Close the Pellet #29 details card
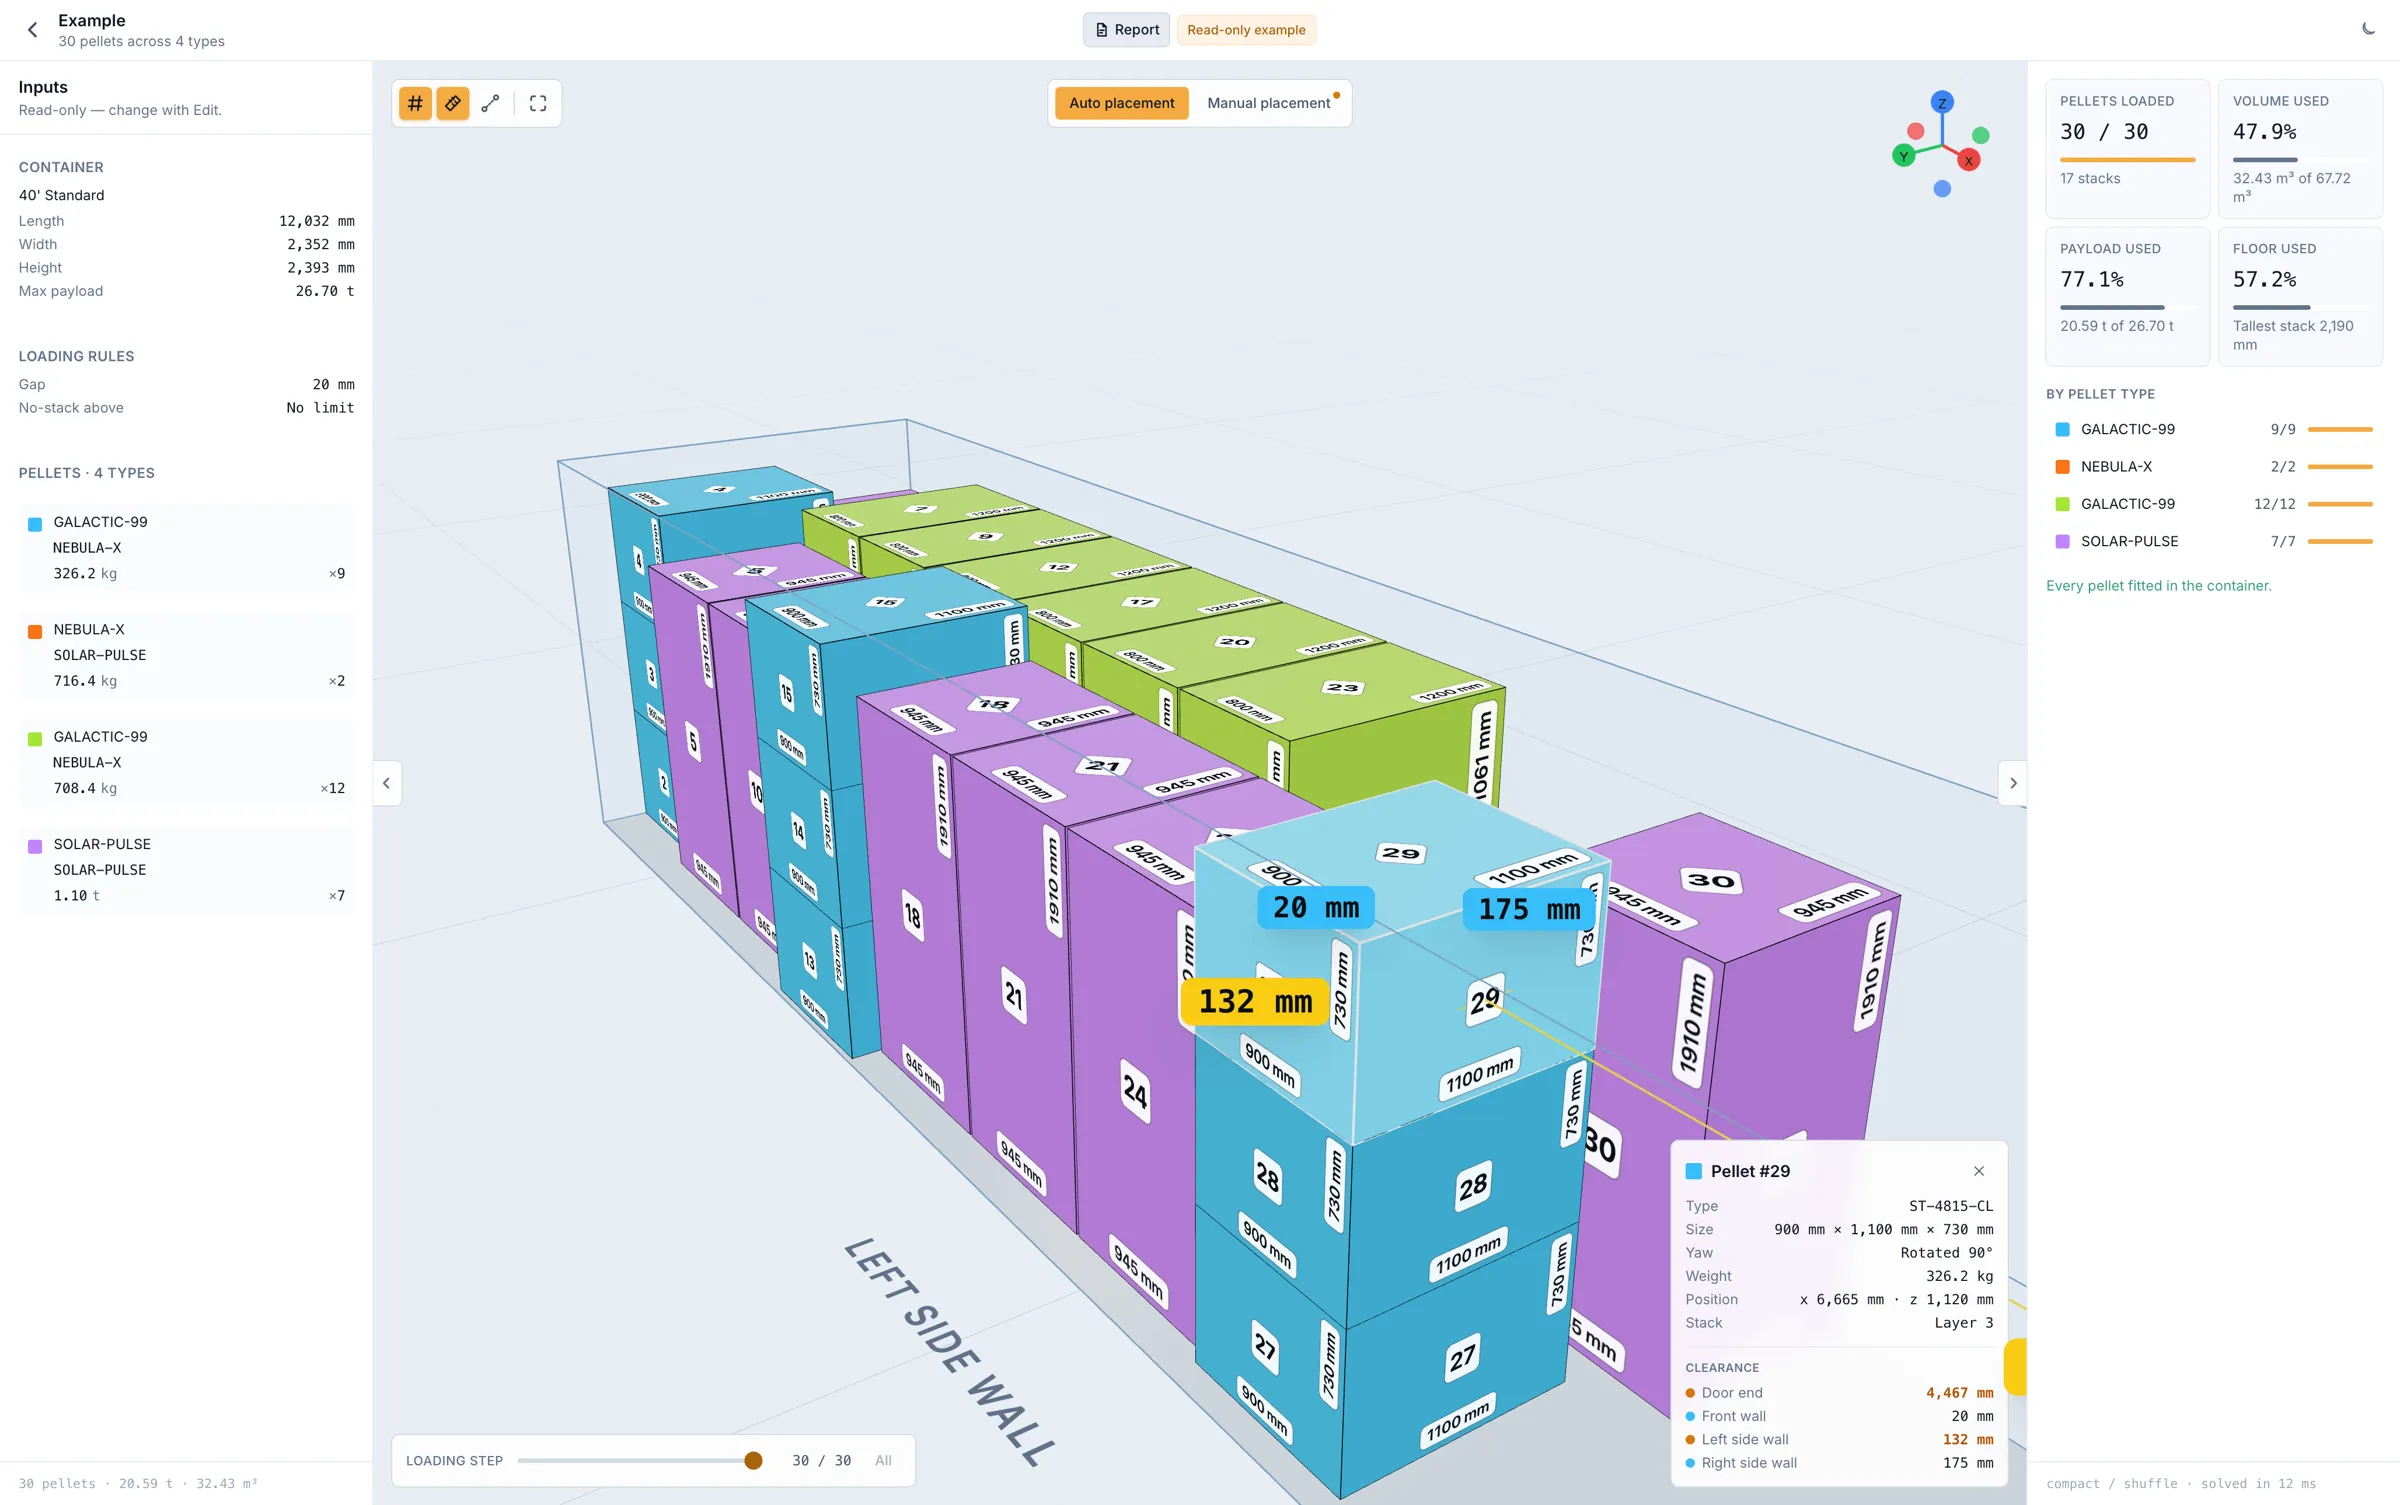This screenshot has width=2400, height=1505. 1979,1171
